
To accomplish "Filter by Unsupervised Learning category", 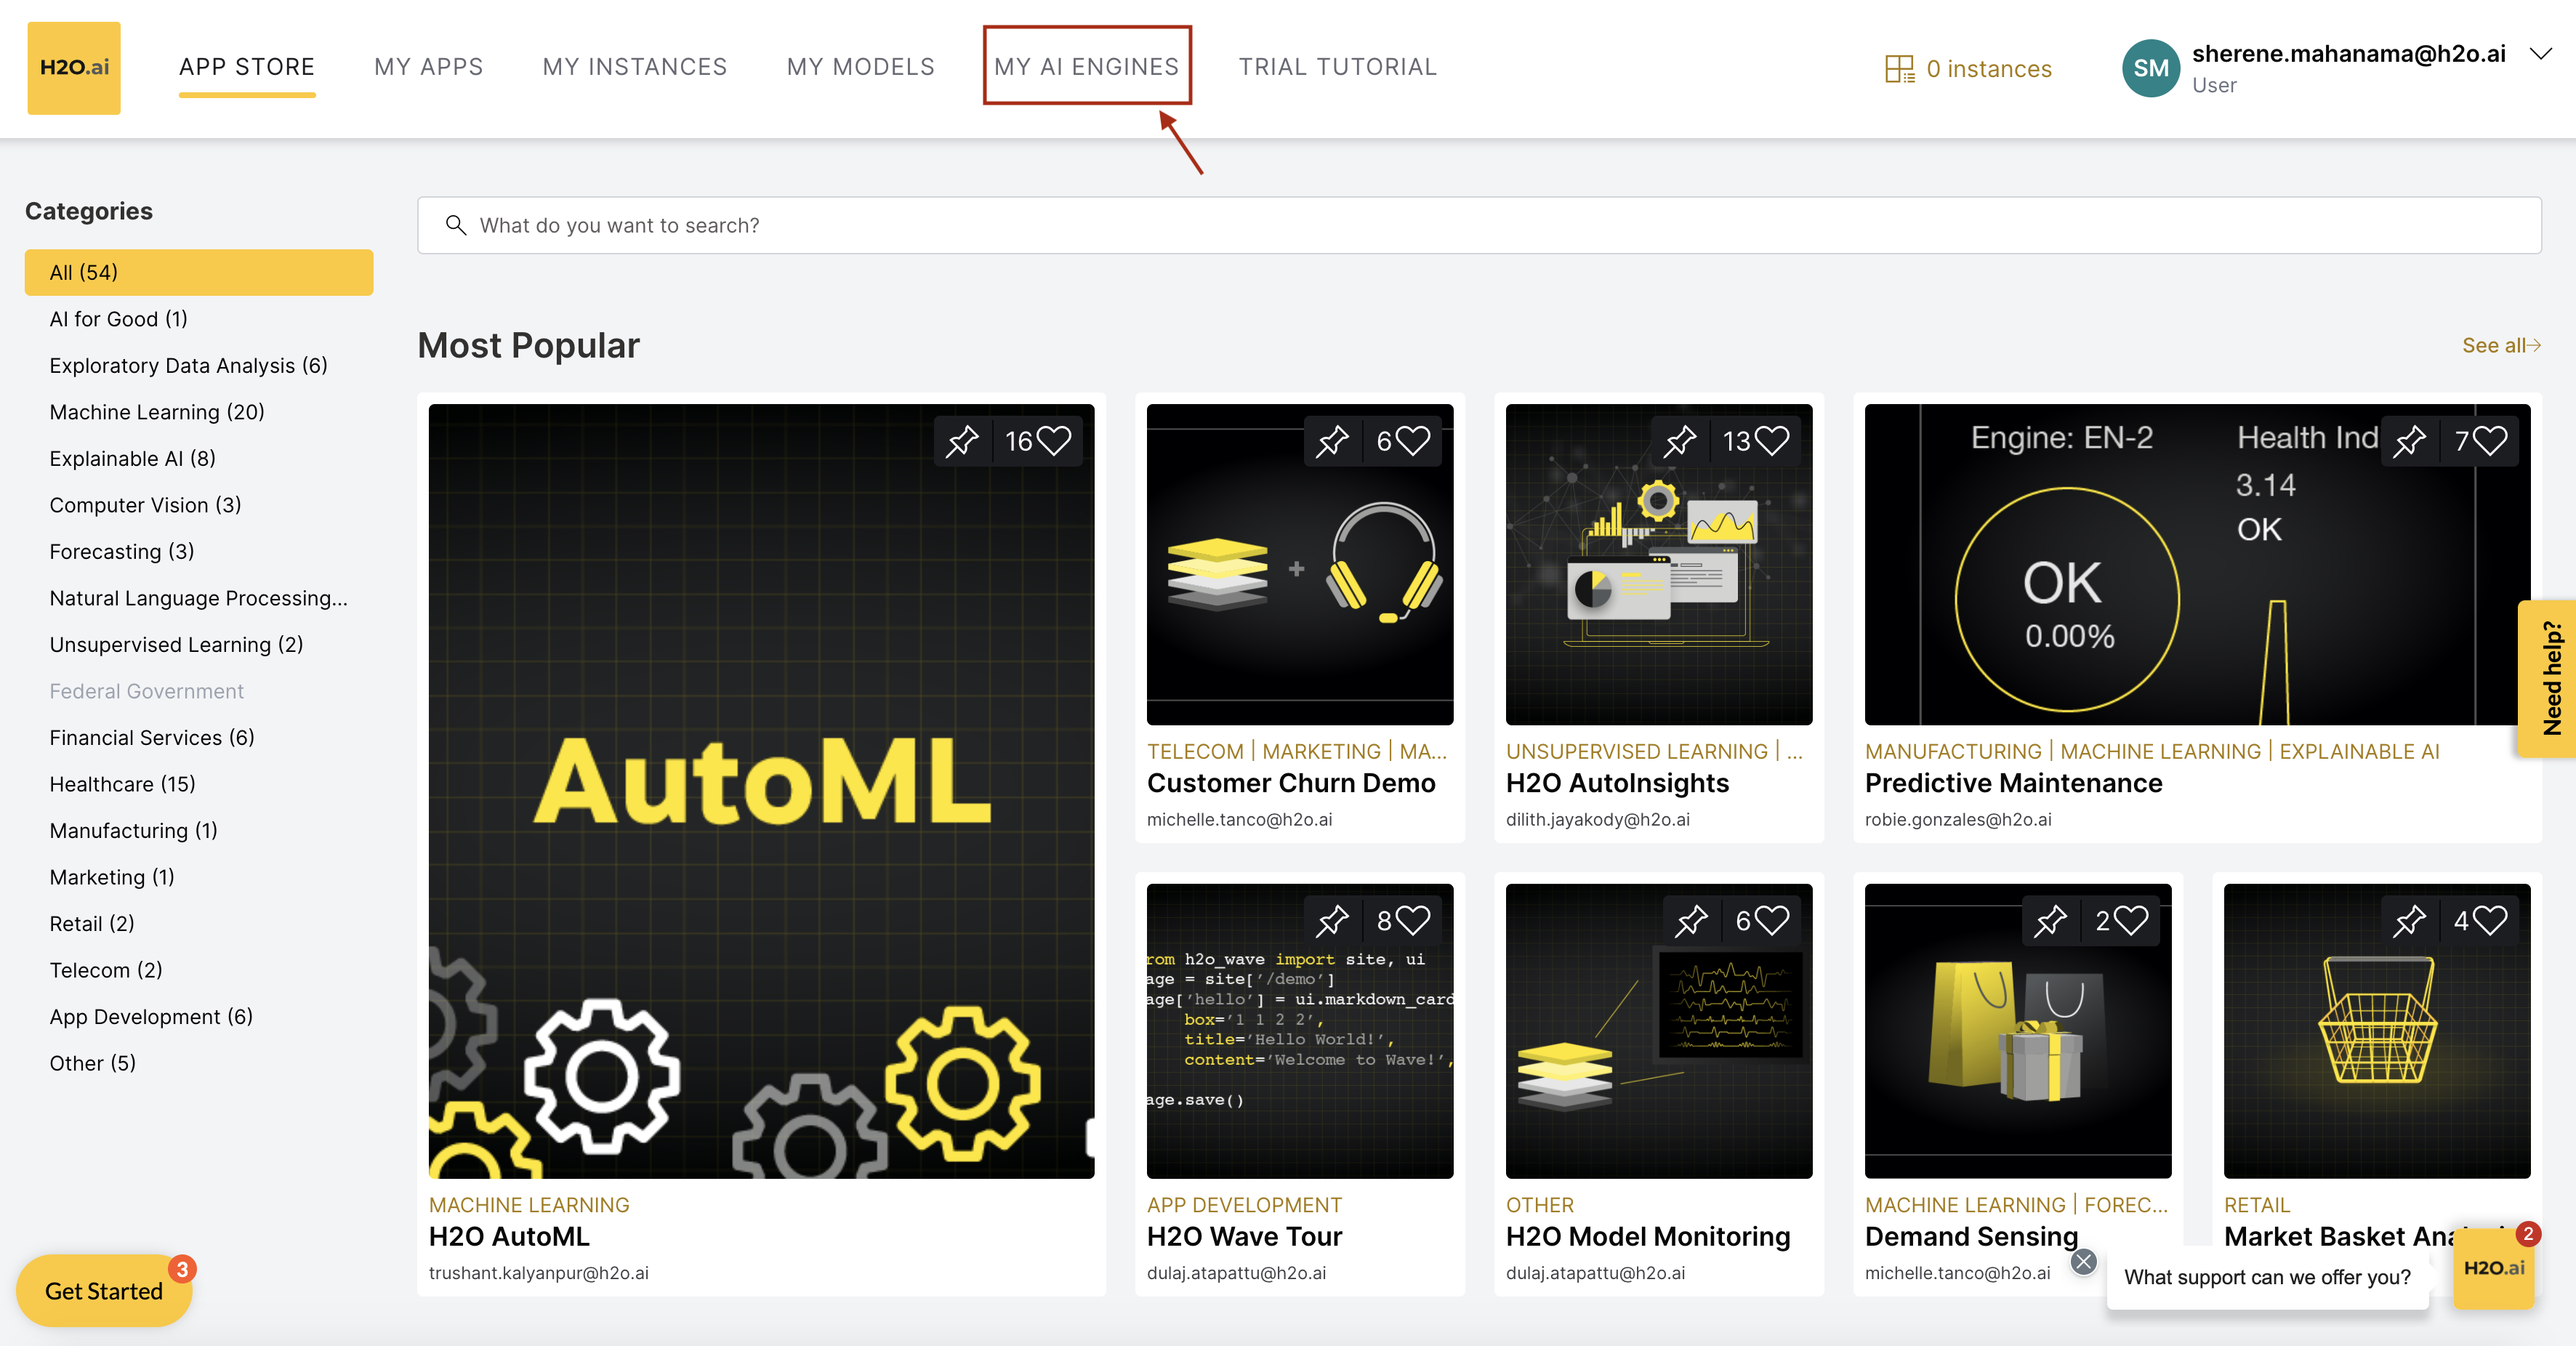I will tap(176, 644).
